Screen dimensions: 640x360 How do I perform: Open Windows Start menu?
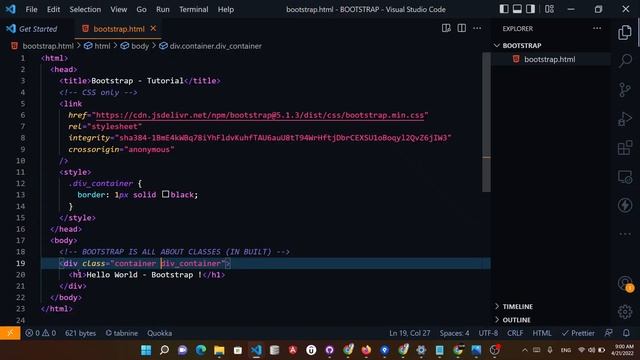[146, 350]
